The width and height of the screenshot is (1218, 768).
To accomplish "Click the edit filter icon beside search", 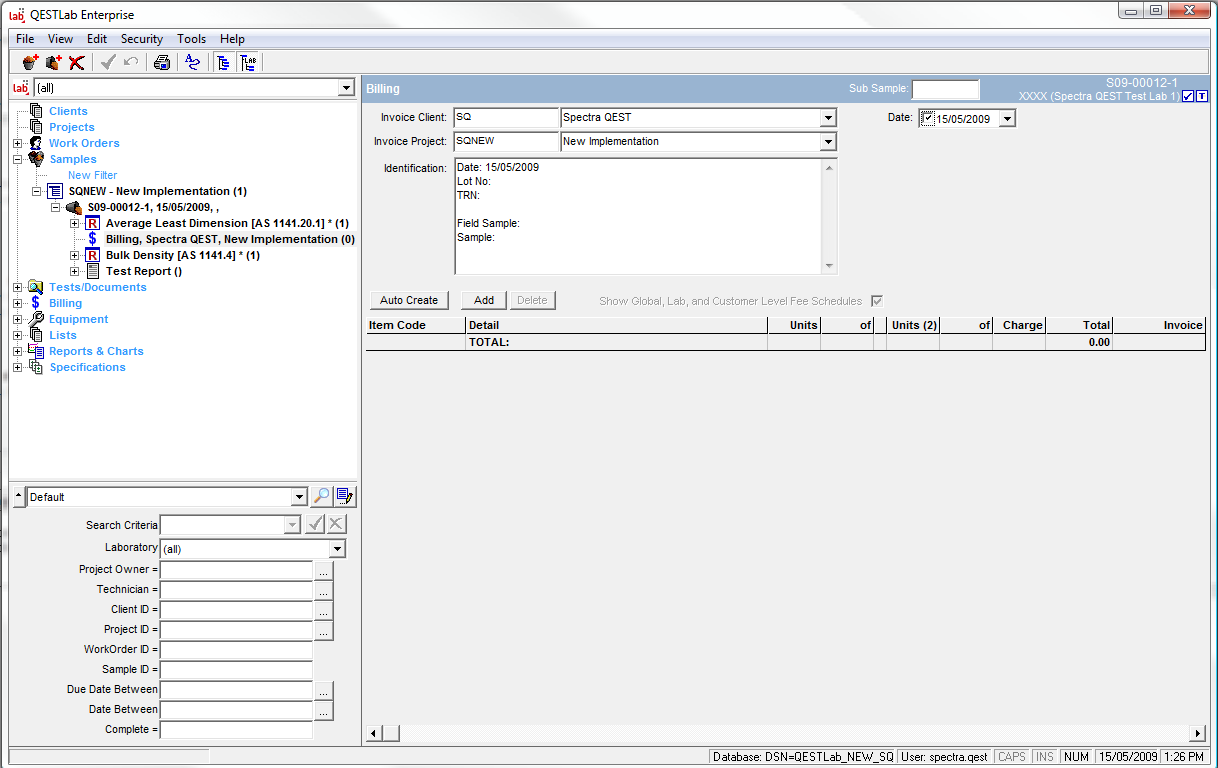I will 346,496.
